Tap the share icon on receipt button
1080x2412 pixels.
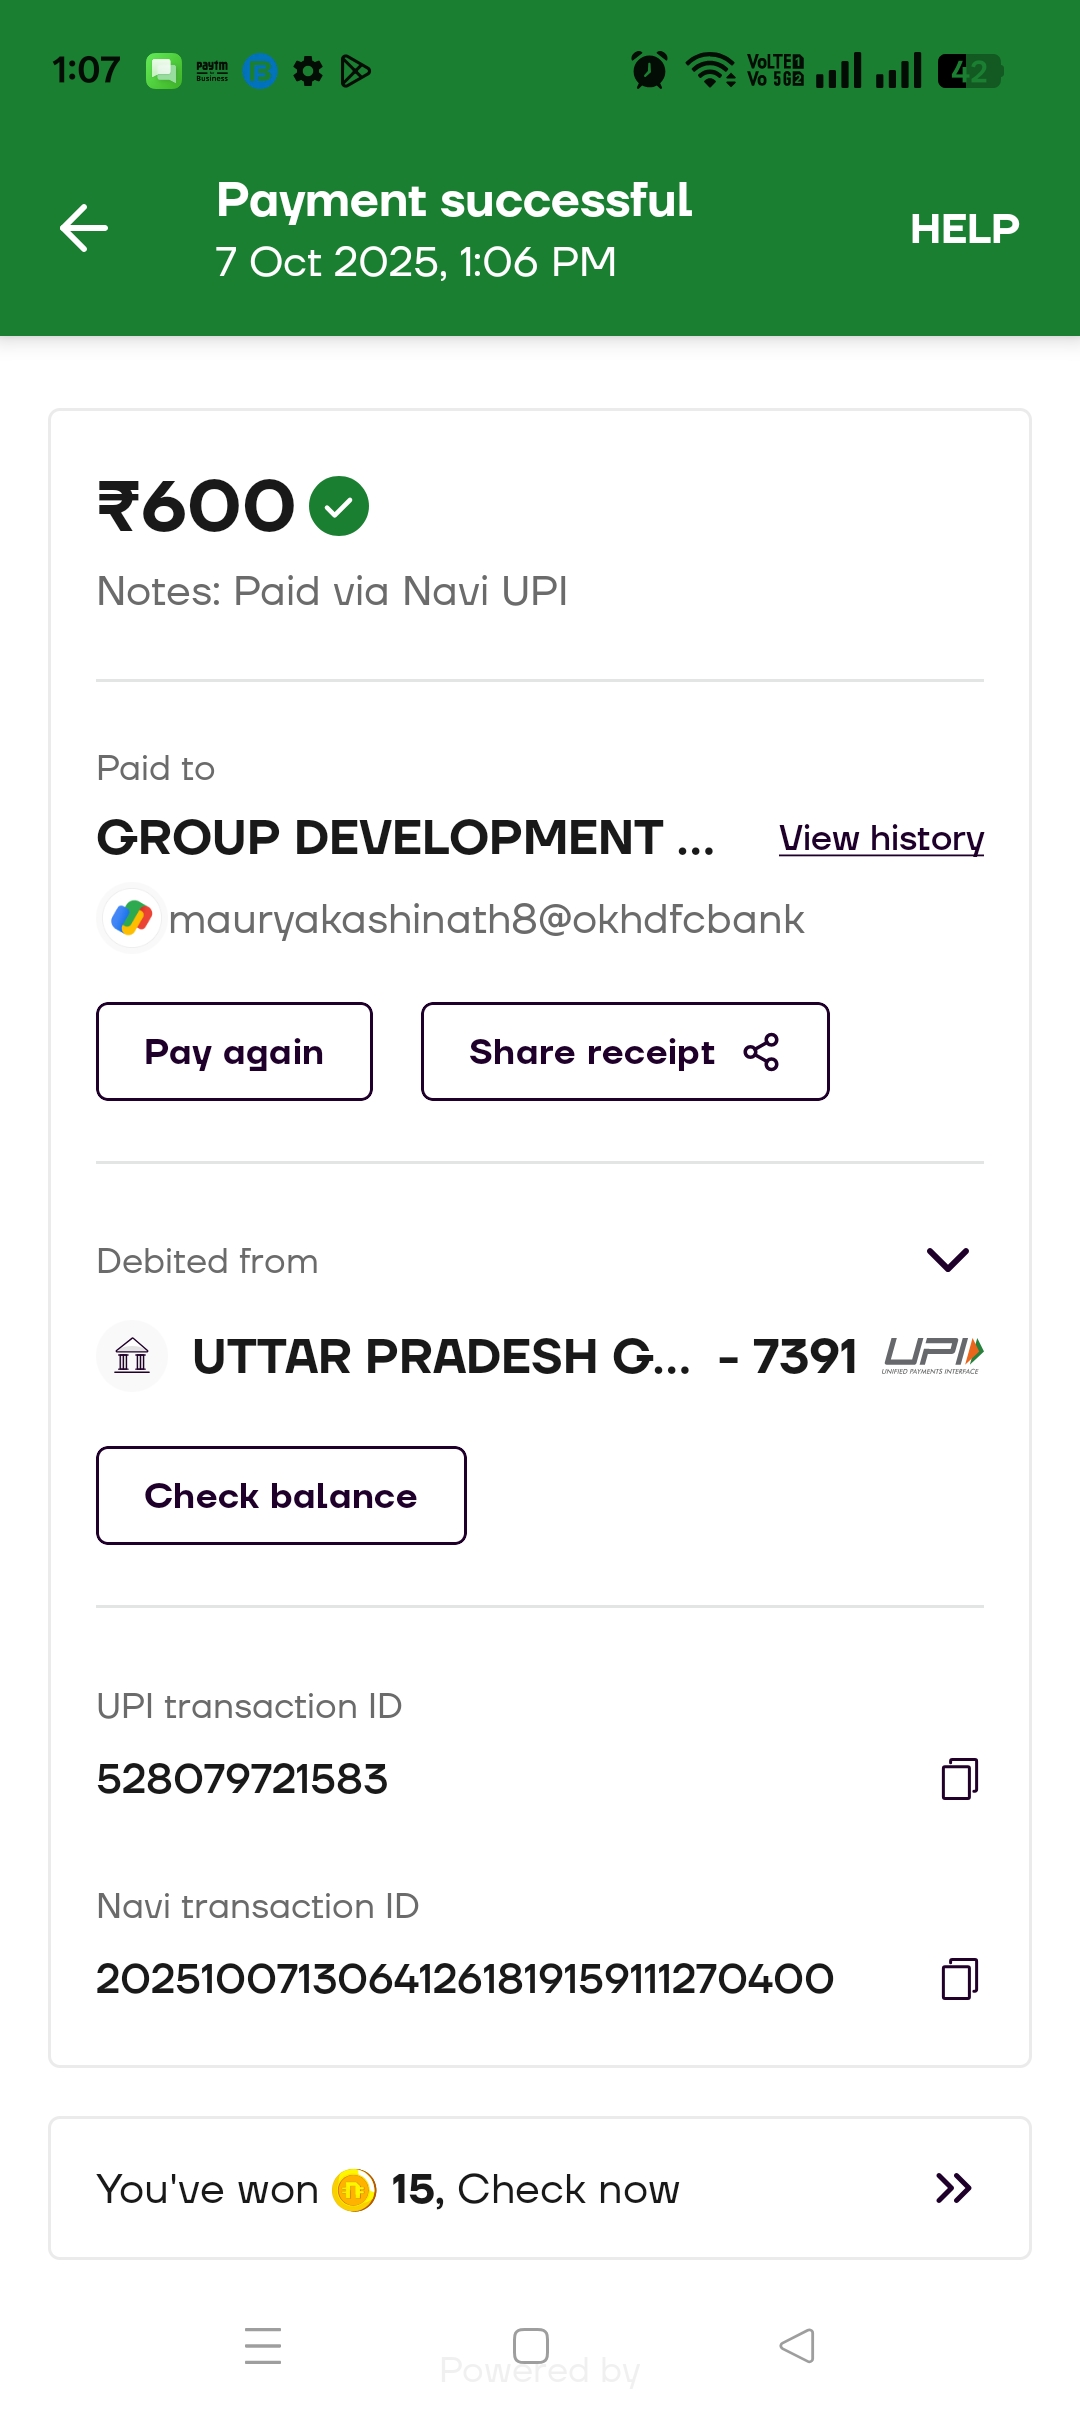(x=761, y=1052)
